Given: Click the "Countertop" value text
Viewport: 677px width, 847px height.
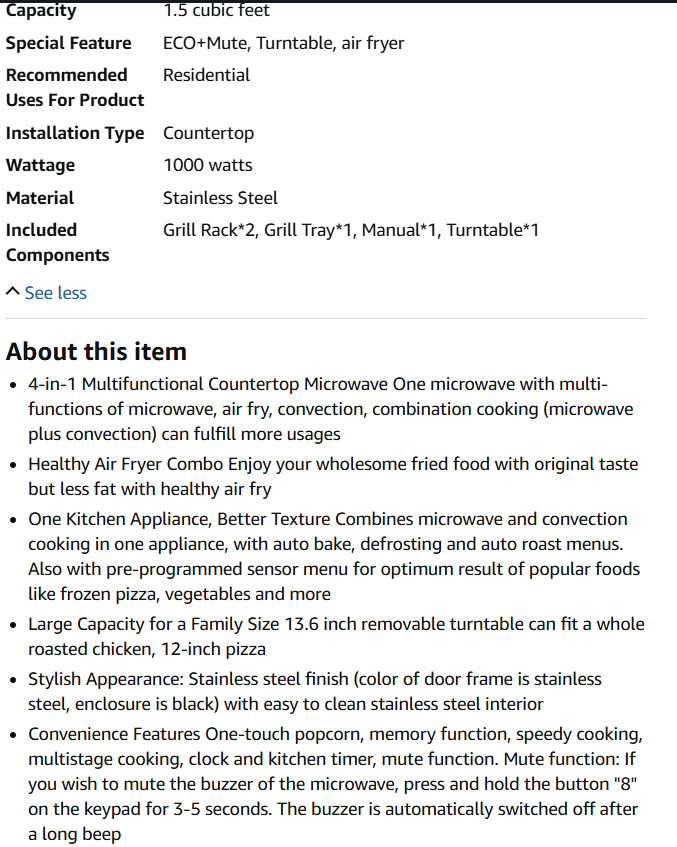Looking at the screenshot, I should tap(209, 133).
